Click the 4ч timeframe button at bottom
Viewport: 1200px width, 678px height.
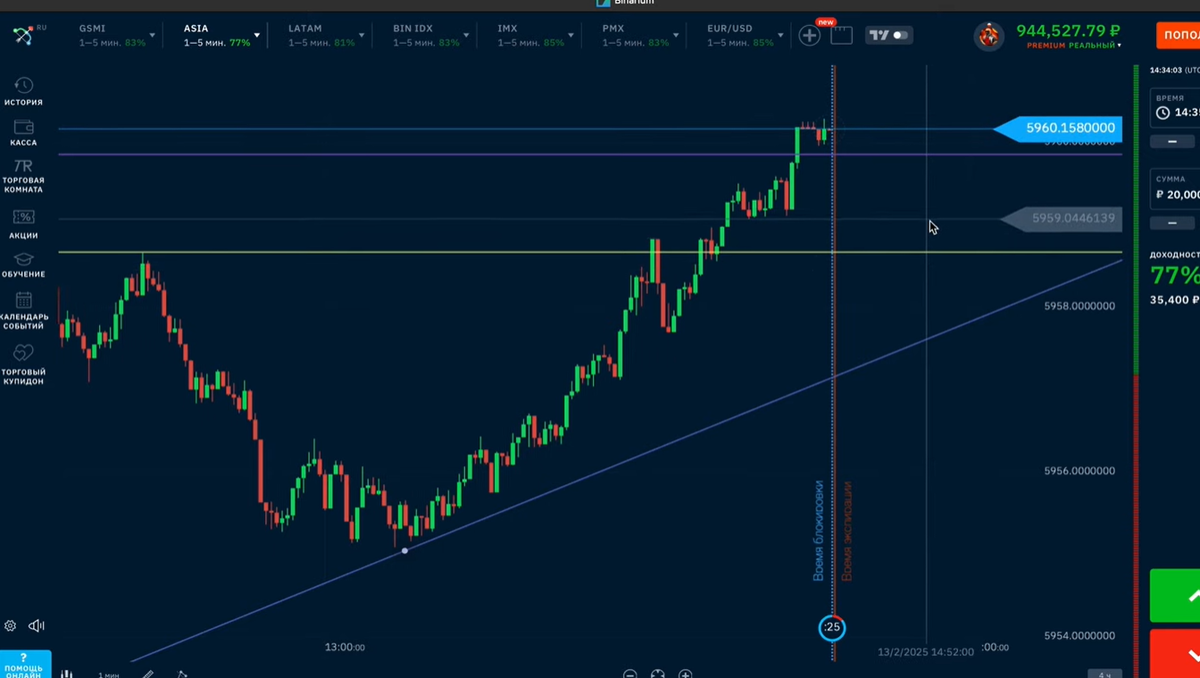[x=1105, y=674]
